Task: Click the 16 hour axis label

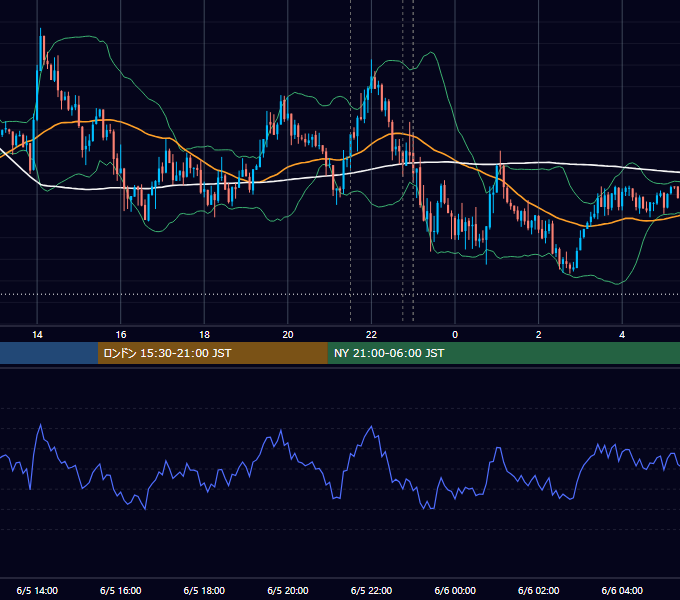Action: coord(121,335)
